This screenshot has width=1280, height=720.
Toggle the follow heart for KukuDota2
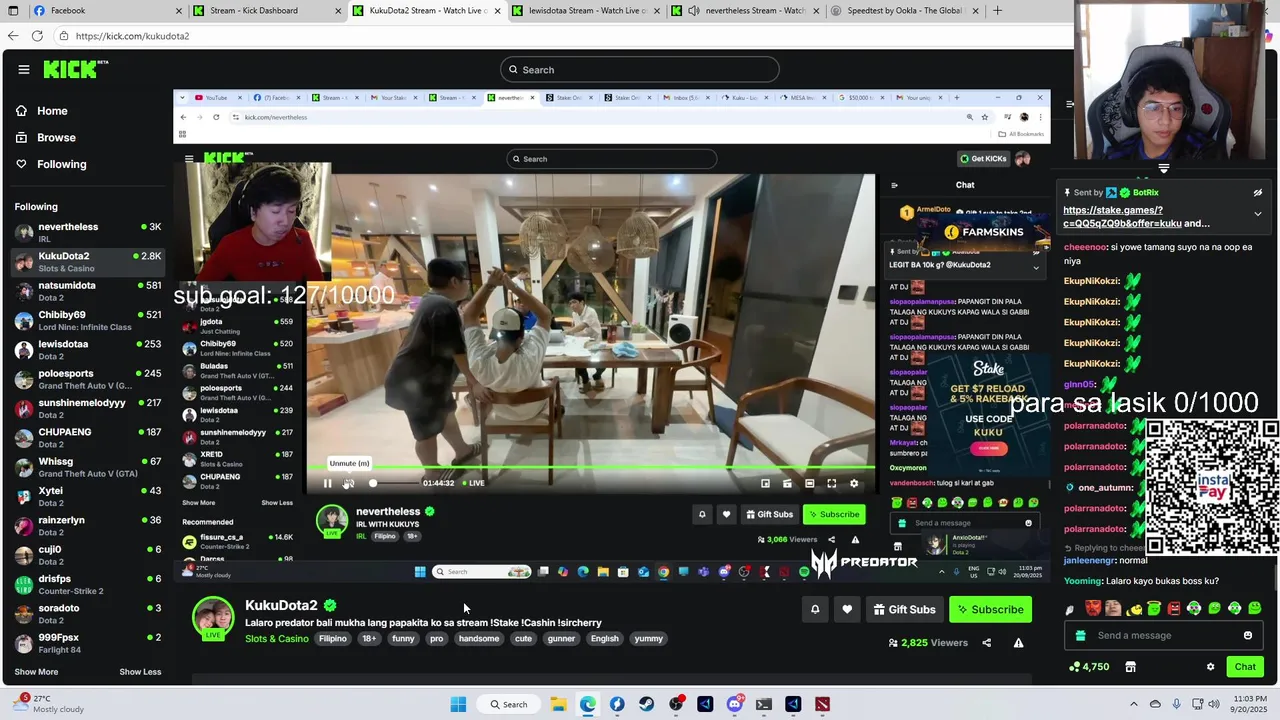pos(847,609)
